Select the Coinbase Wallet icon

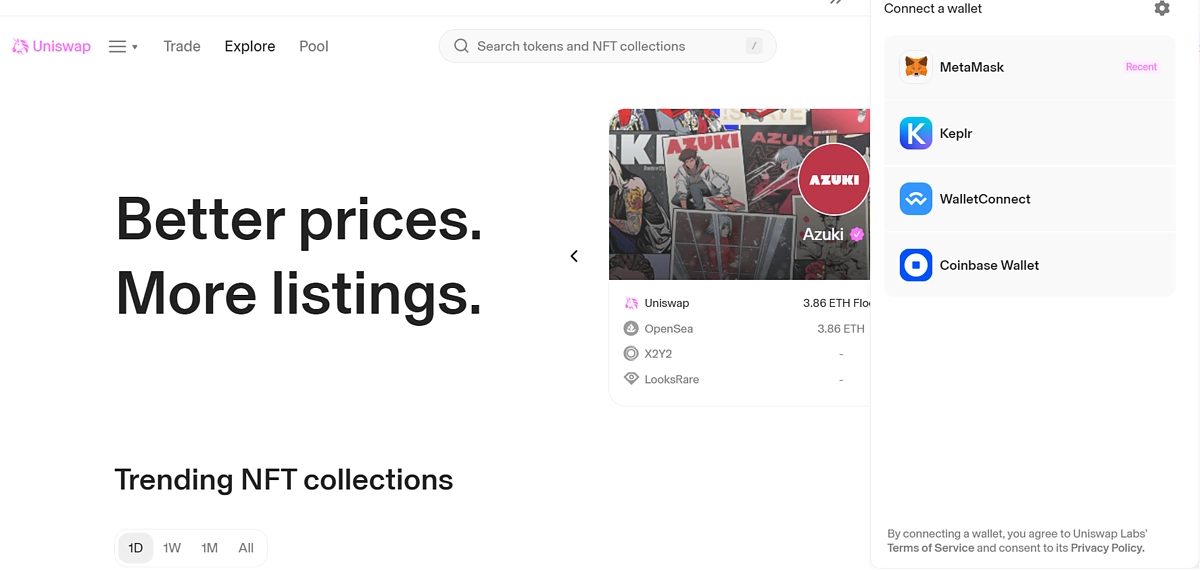[x=916, y=265]
